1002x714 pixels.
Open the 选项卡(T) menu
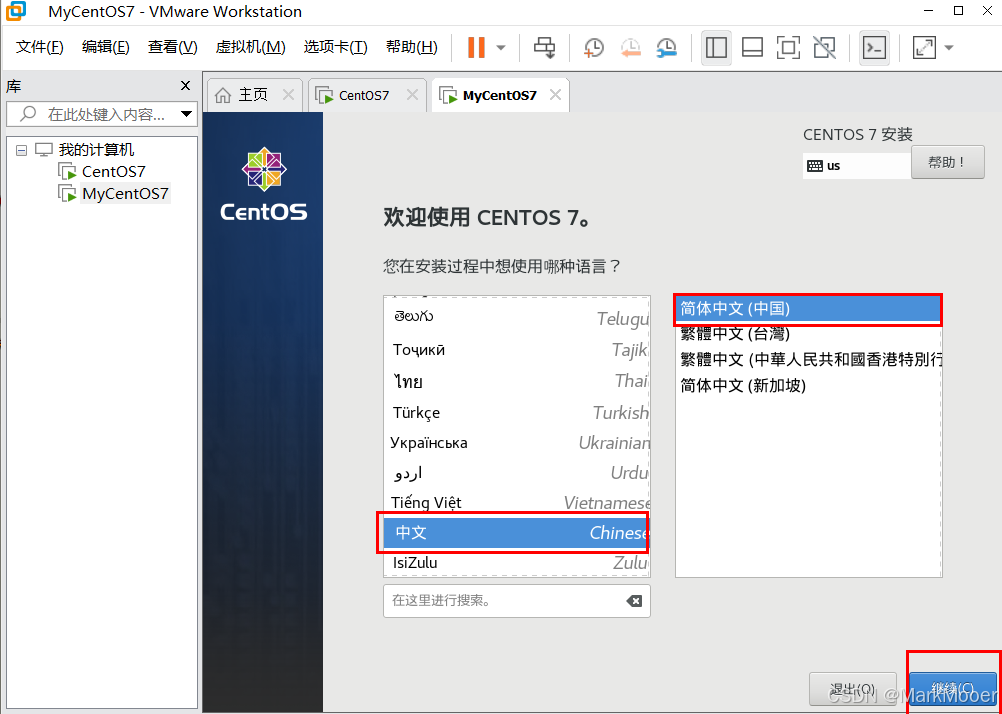(335, 47)
